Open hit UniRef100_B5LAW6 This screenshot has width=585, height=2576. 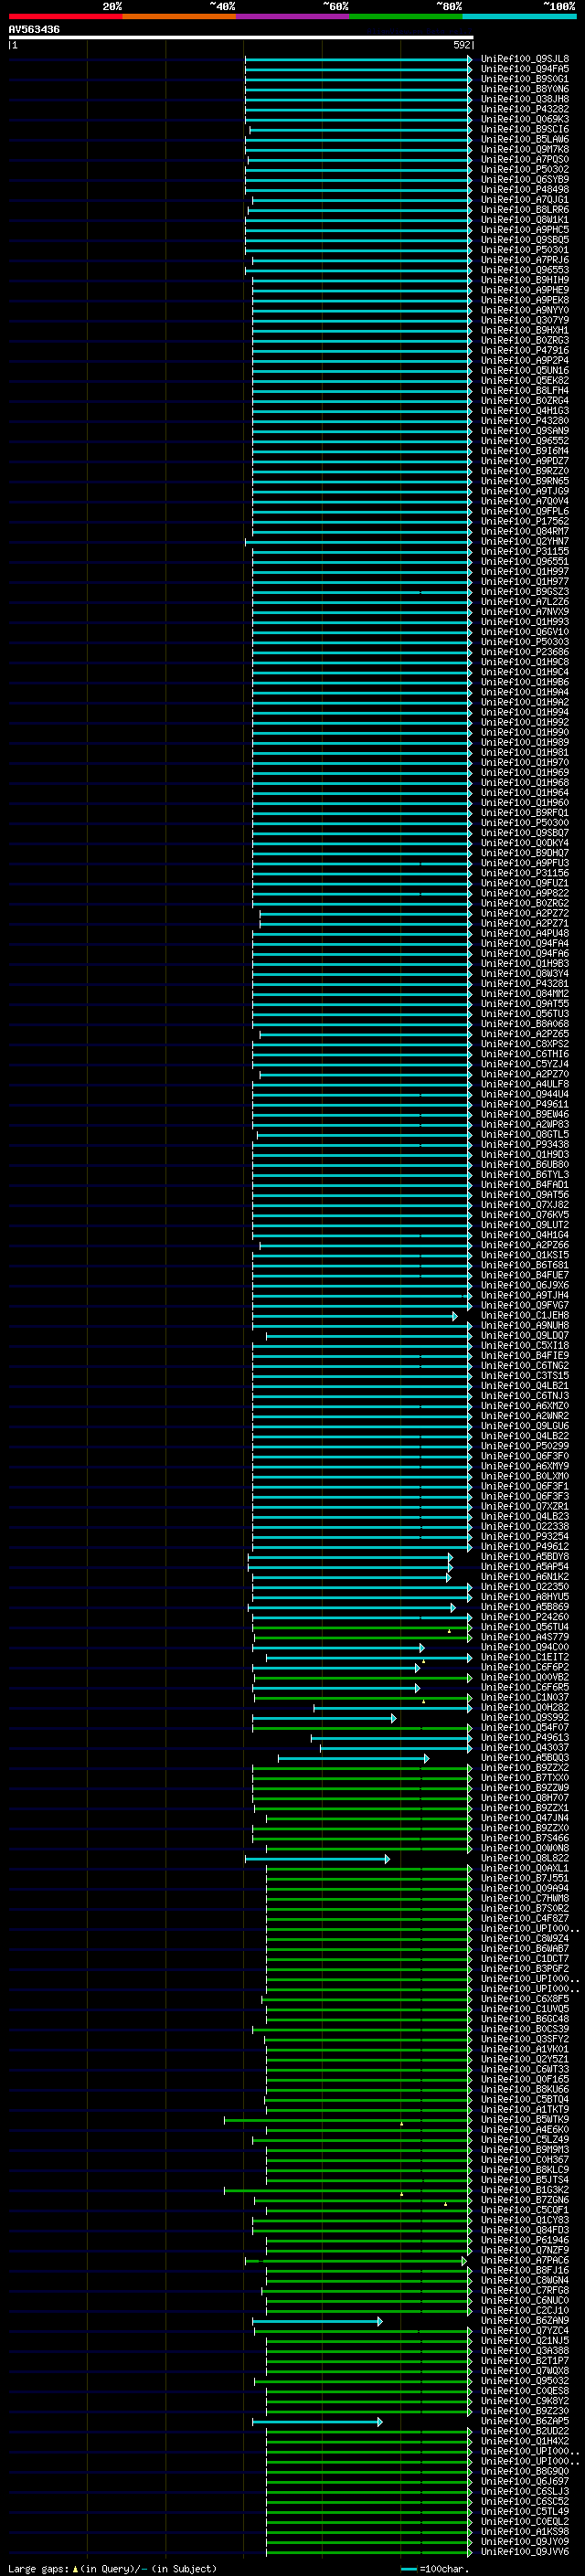pyautogui.click(x=525, y=139)
